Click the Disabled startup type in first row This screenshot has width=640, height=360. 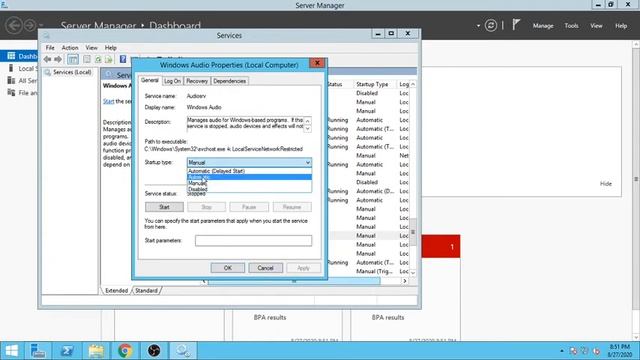pos(367,93)
